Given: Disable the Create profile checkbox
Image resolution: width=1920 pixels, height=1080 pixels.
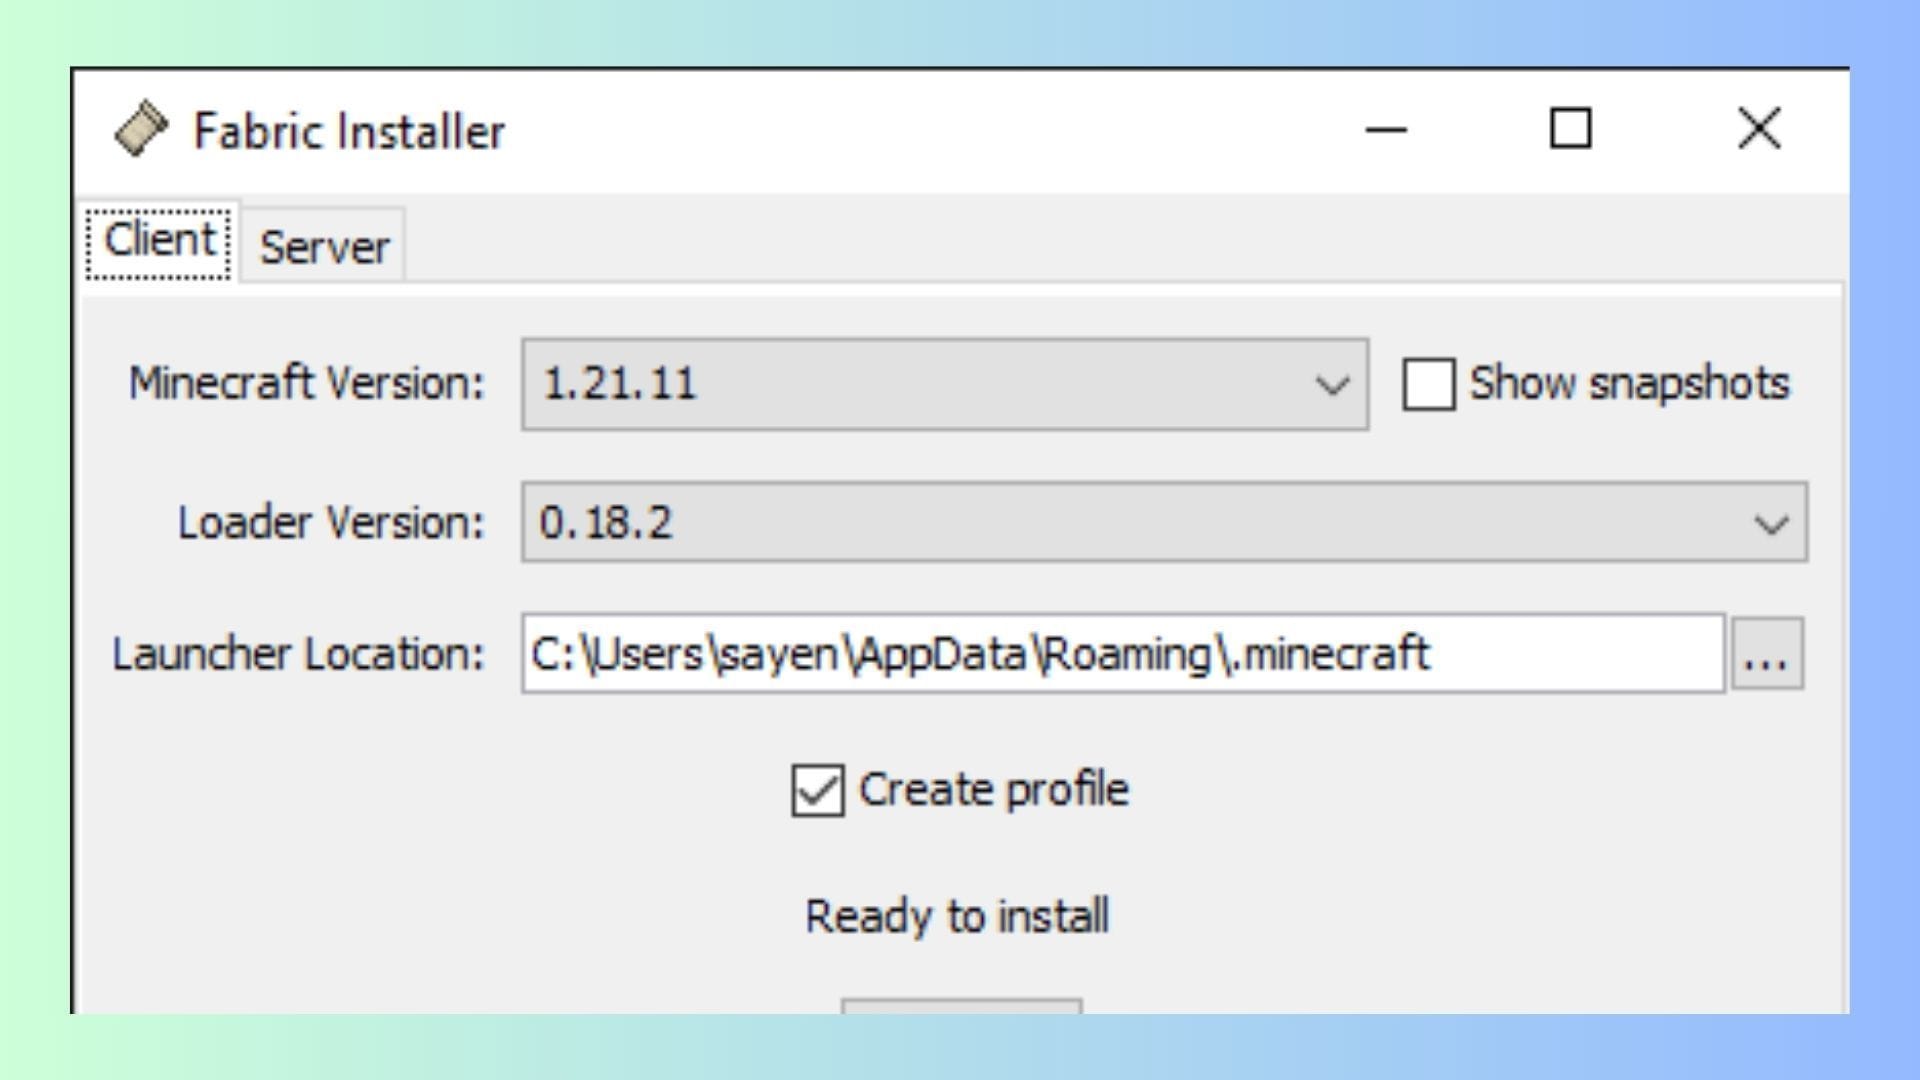Looking at the screenshot, I should pyautogui.click(x=816, y=789).
